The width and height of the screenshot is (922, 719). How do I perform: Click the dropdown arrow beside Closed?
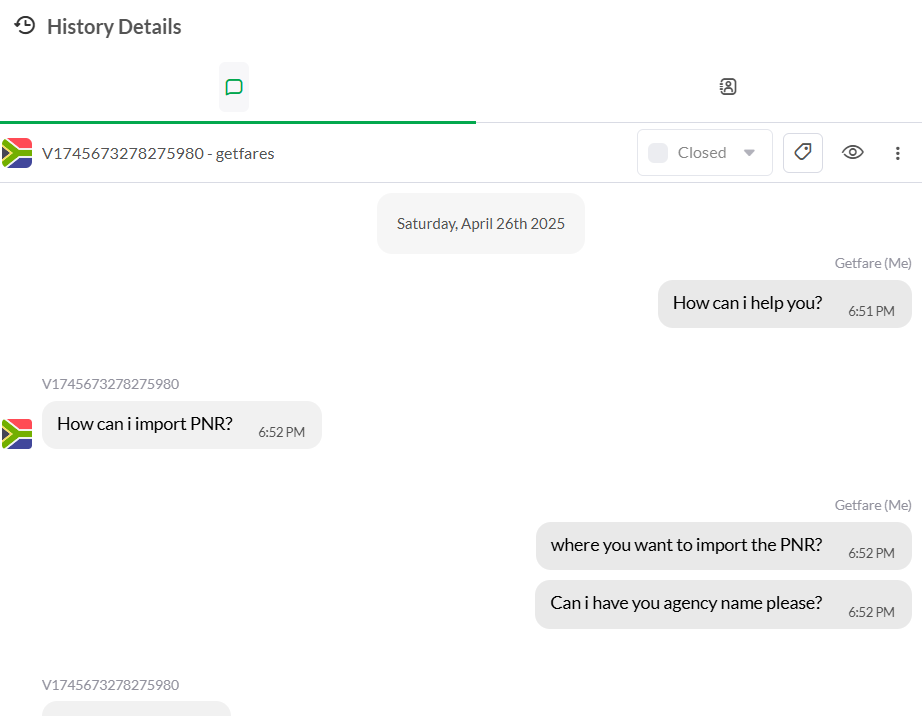(749, 153)
